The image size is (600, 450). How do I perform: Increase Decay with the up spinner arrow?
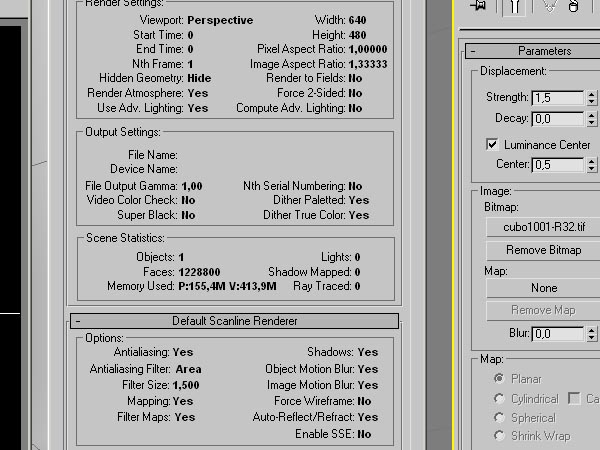592,115
